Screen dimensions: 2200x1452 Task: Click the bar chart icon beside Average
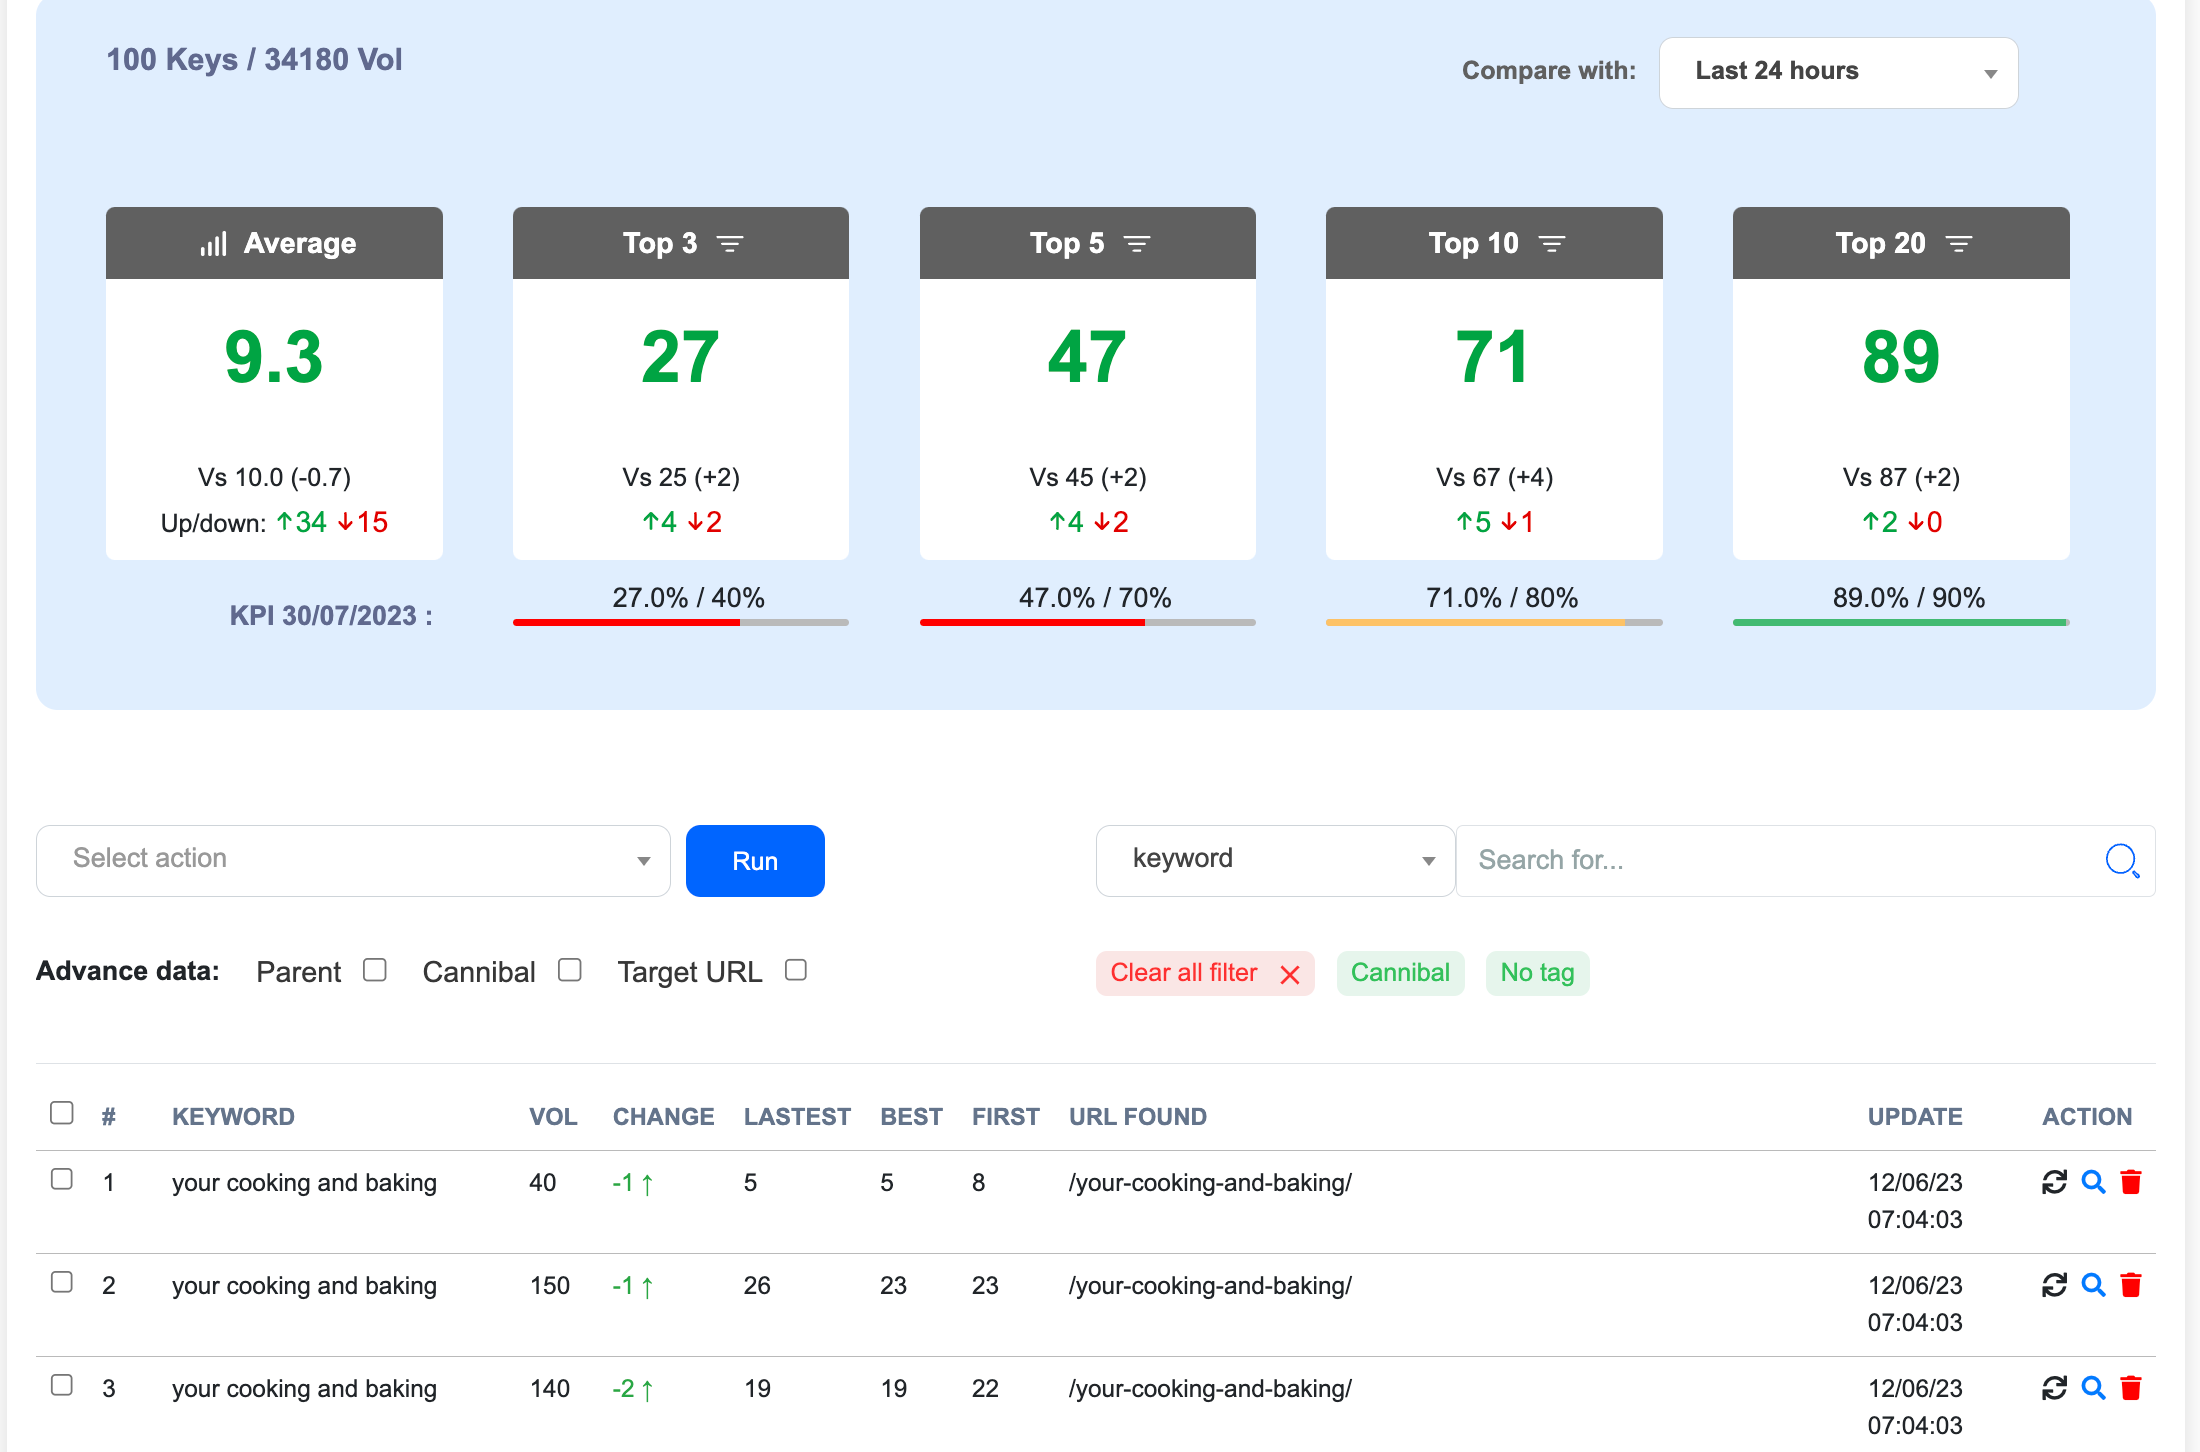[x=213, y=244]
